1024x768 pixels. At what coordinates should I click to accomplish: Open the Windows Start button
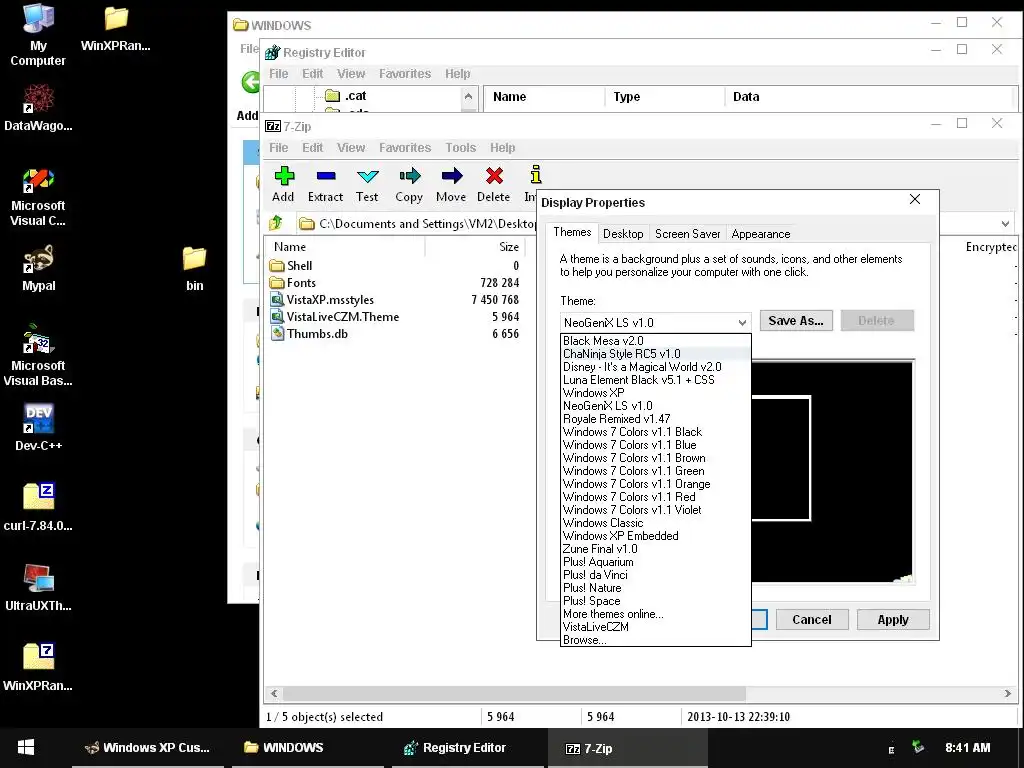point(25,747)
